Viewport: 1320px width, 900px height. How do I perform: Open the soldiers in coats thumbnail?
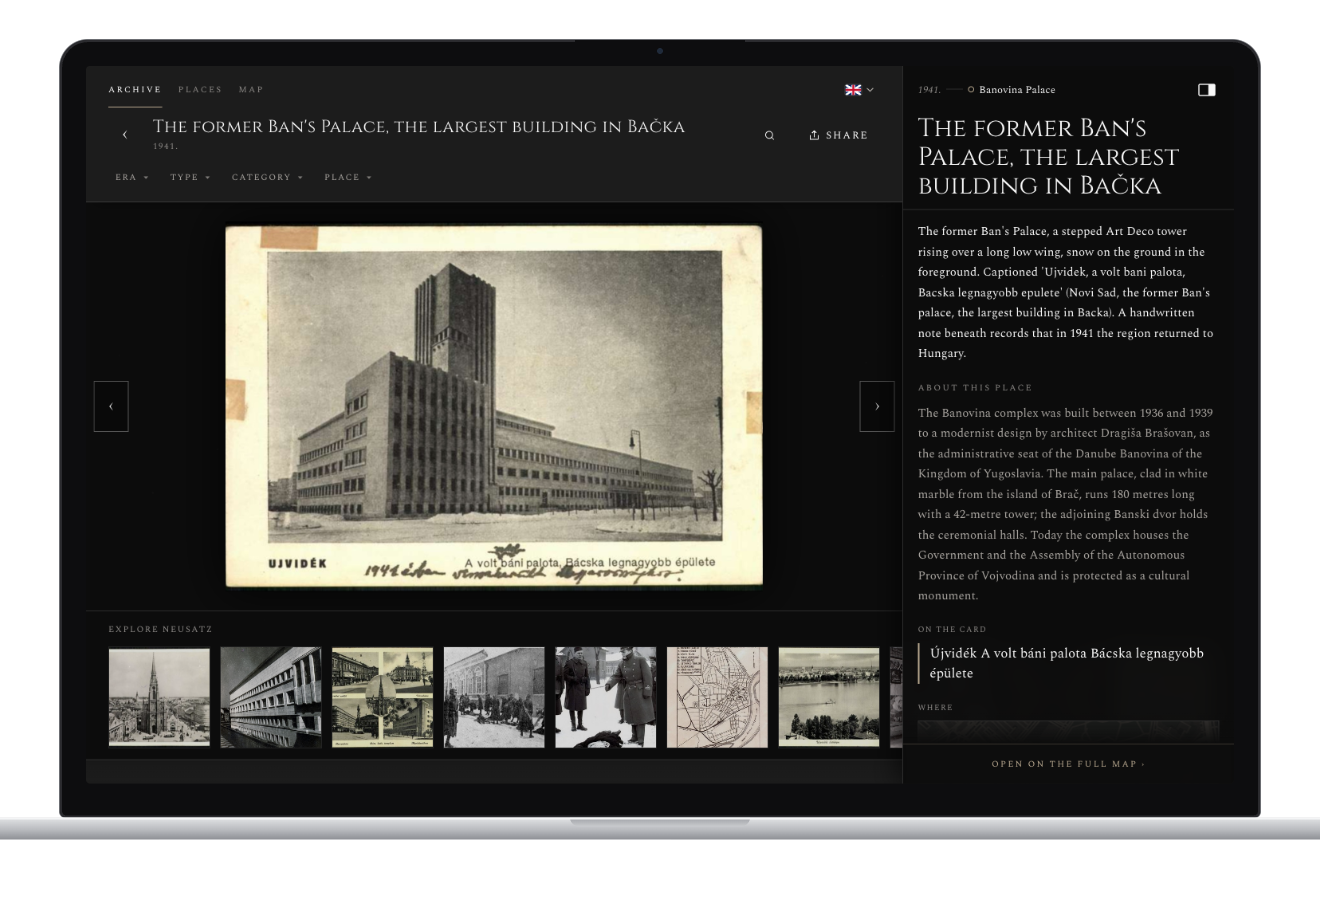(x=606, y=697)
